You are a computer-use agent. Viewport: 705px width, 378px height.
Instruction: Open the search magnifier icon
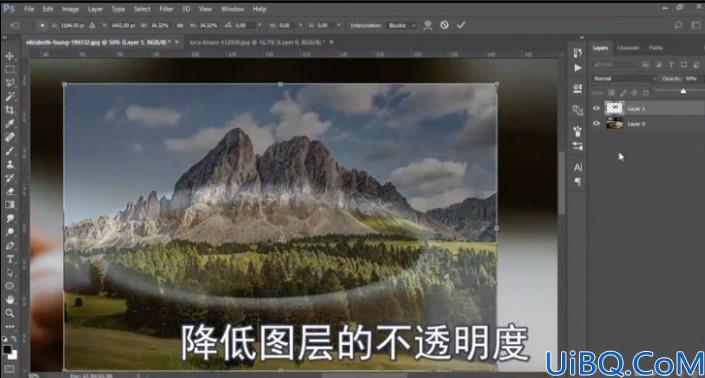pyautogui.click(x=678, y=25)
